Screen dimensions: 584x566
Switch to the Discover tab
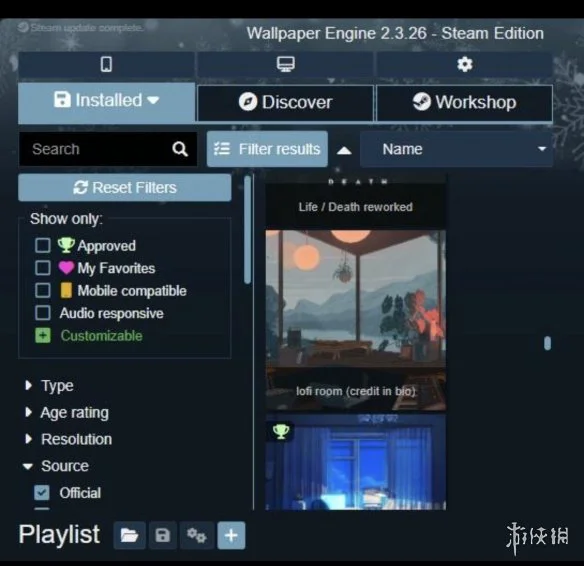tap(286, 102)
